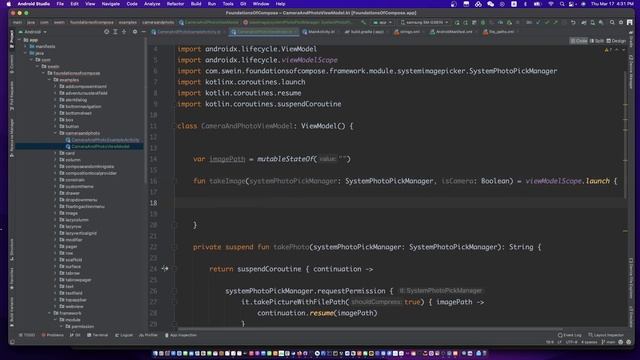
Task: Open the TODO tool window
Action: [x=27, y=335]
